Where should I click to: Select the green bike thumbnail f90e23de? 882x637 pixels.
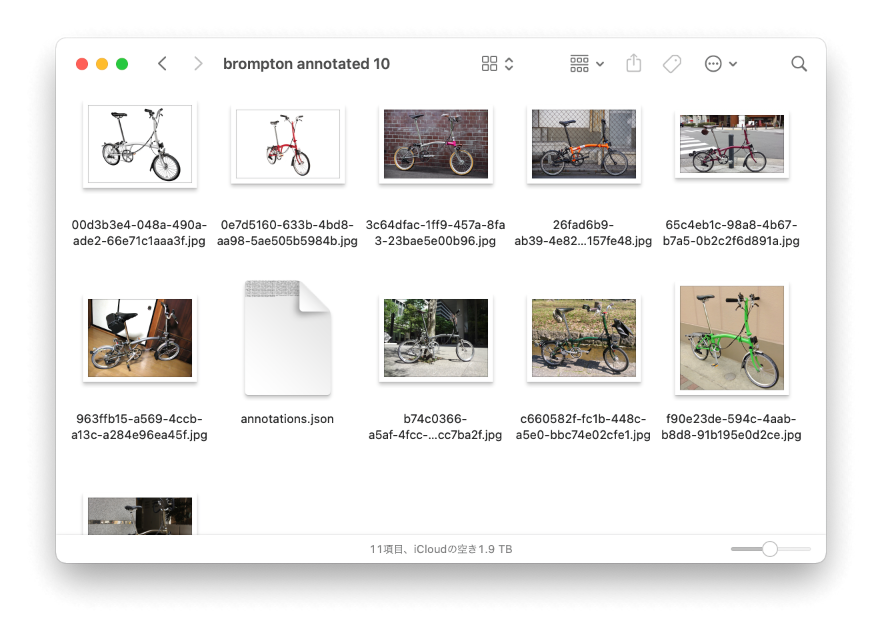click(731, 338)
